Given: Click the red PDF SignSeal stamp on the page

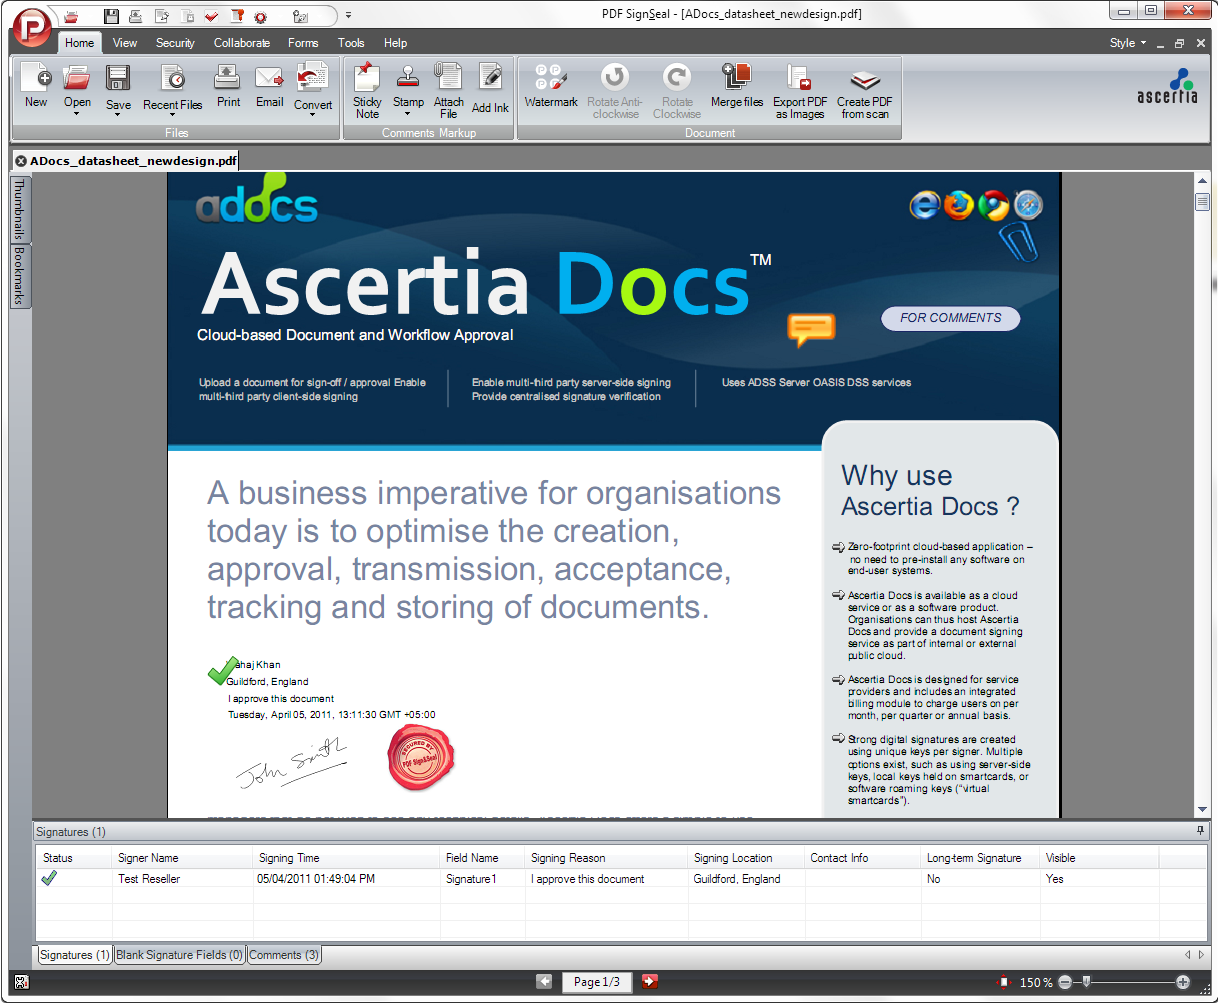Looking at the screenshot, I should coord(421,759).
